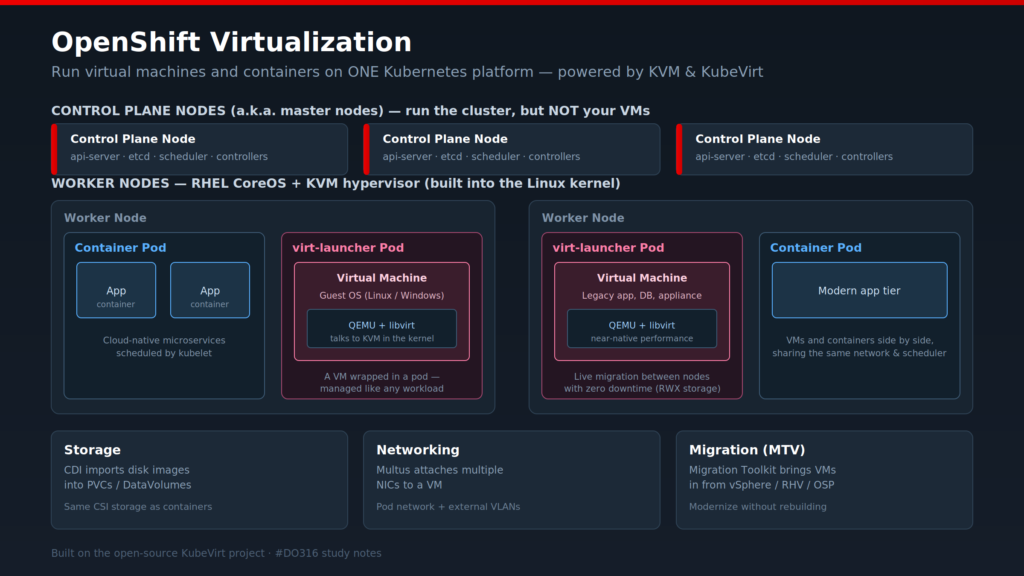The height and width of the screenshot is (576, 1024).
Task: Click the "Legacy app, DB, appliance" line
Action: coord(642,296)
